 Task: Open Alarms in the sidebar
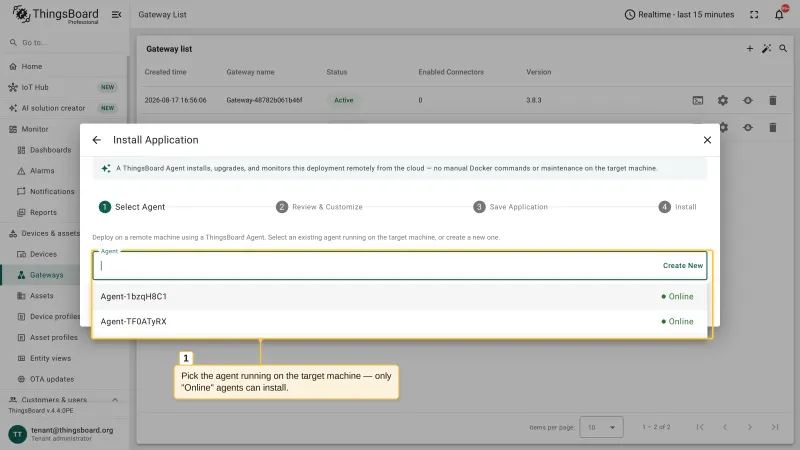click(x=42, y=171)
